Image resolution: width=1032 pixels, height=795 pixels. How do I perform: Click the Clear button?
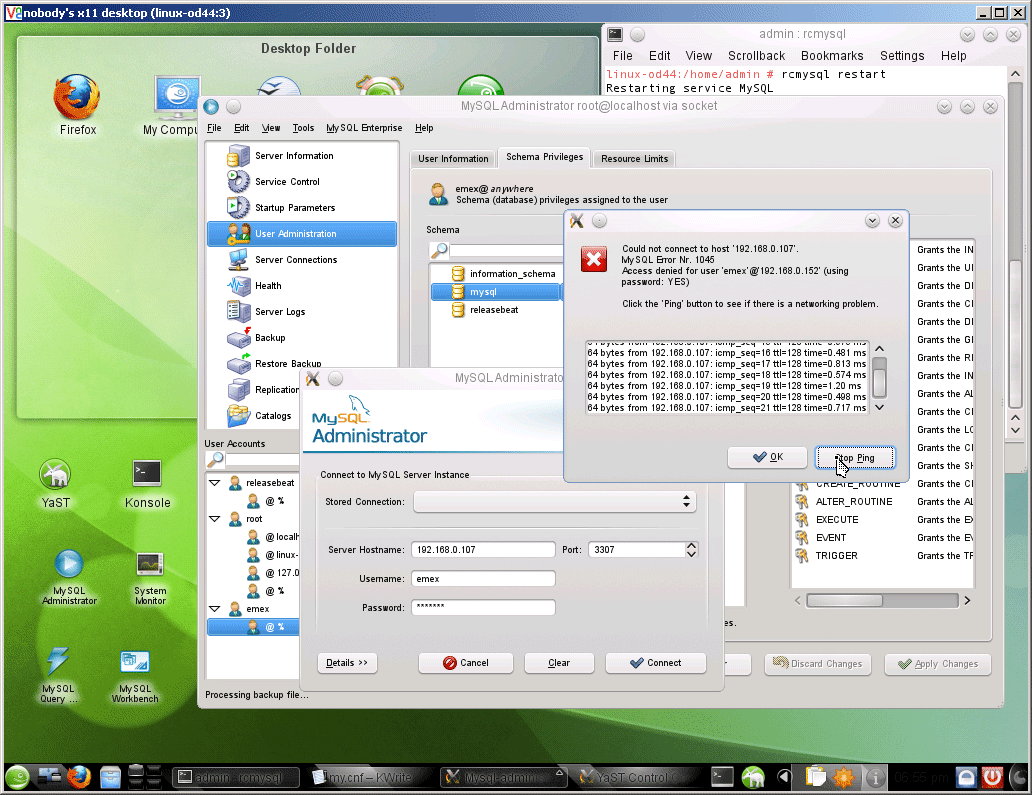(559, 663)
